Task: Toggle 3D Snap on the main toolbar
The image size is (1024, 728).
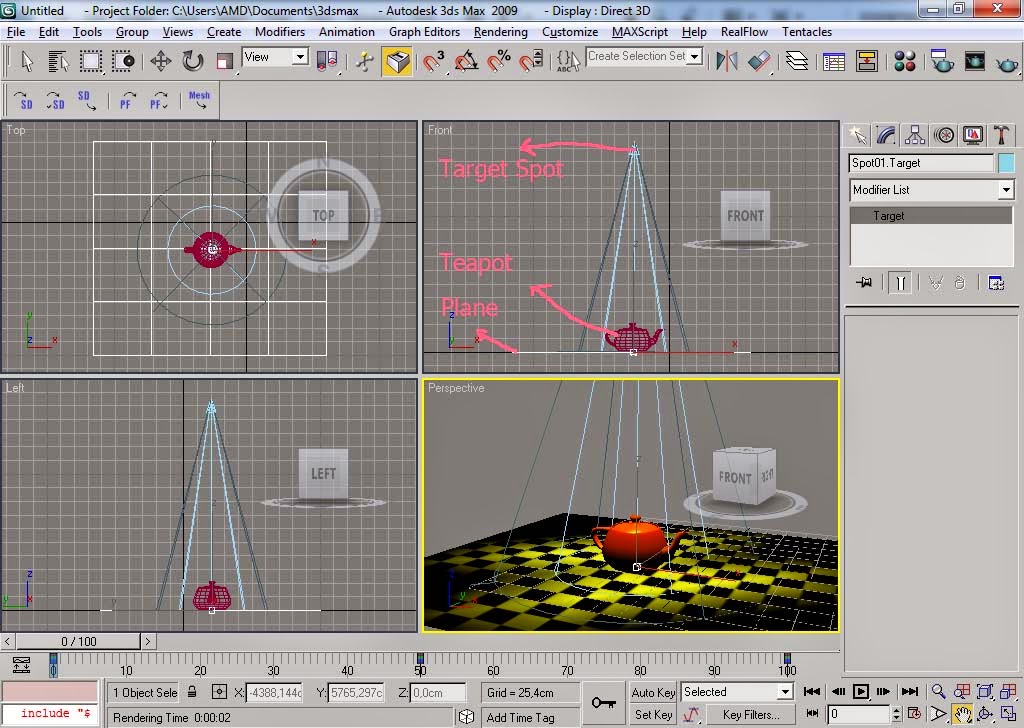Action: 432,62
